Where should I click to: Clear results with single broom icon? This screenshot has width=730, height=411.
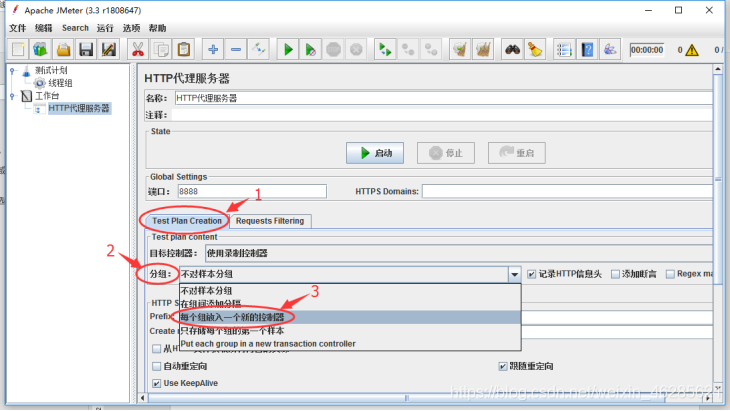(460, 49)
